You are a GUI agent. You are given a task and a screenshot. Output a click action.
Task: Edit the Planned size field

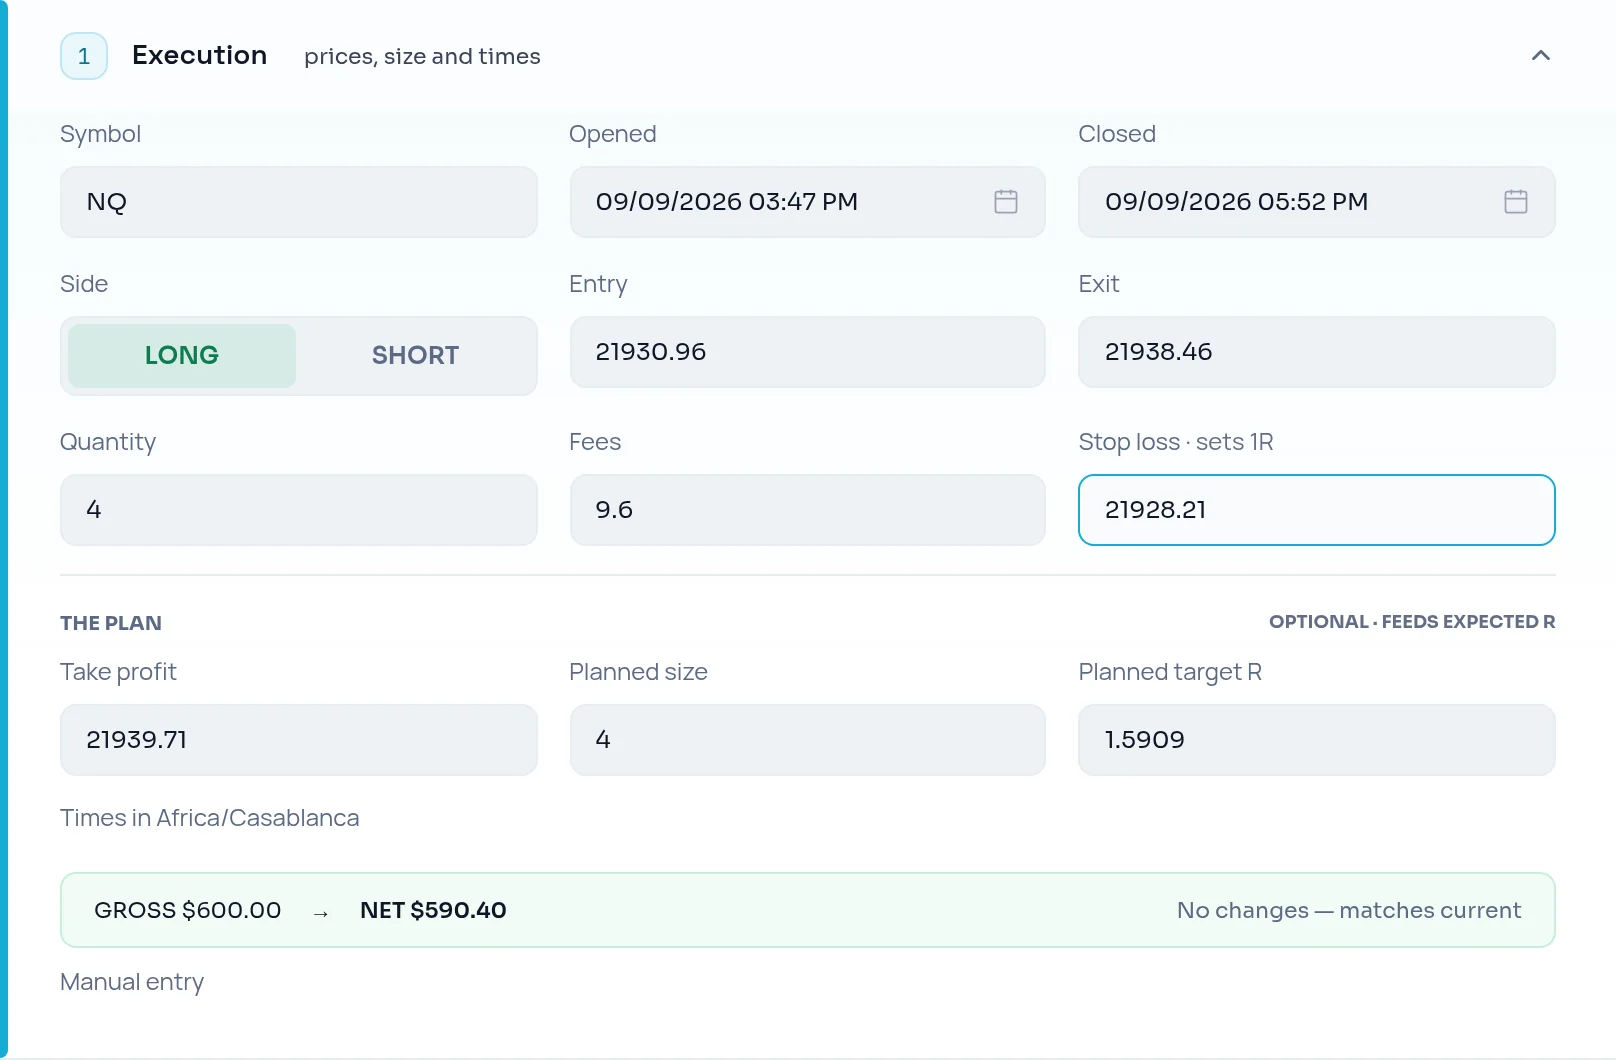(808, 740)
